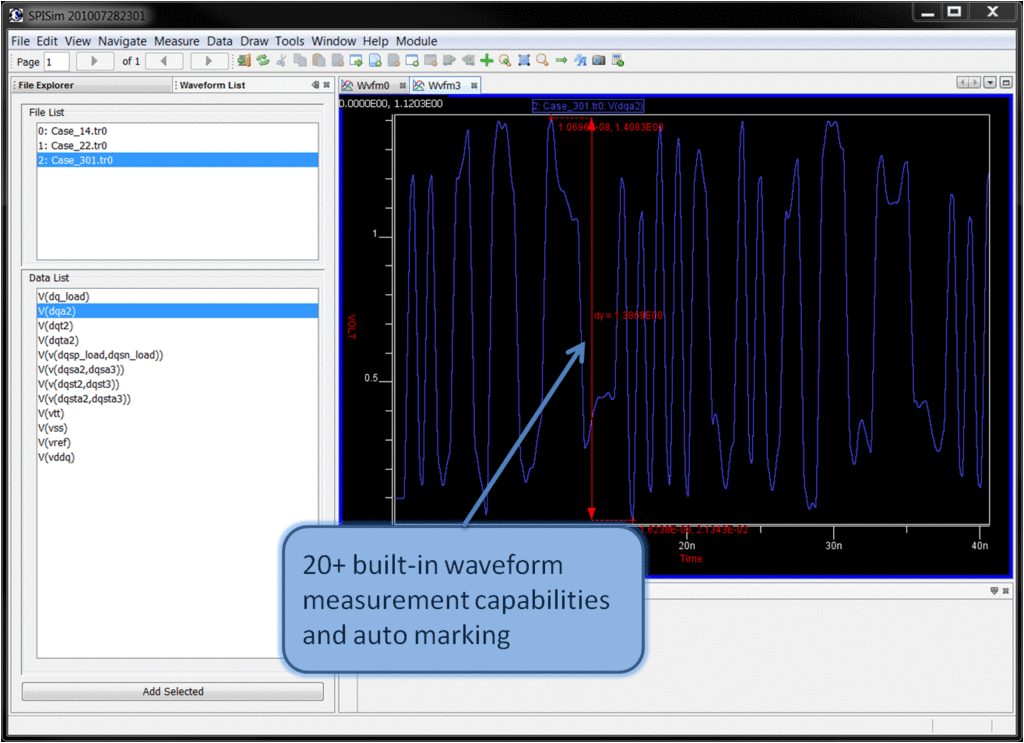The width and height of the screenshot is (1024, 743).
Task: Click the green refresh arrows icon
Action: click(x=262, y=61)
